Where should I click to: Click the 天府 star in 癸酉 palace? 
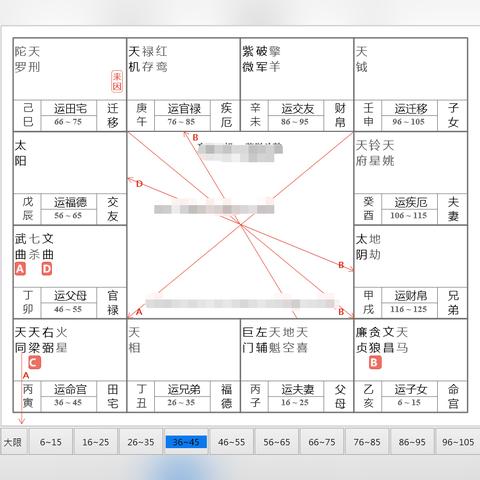pos(362,153)
